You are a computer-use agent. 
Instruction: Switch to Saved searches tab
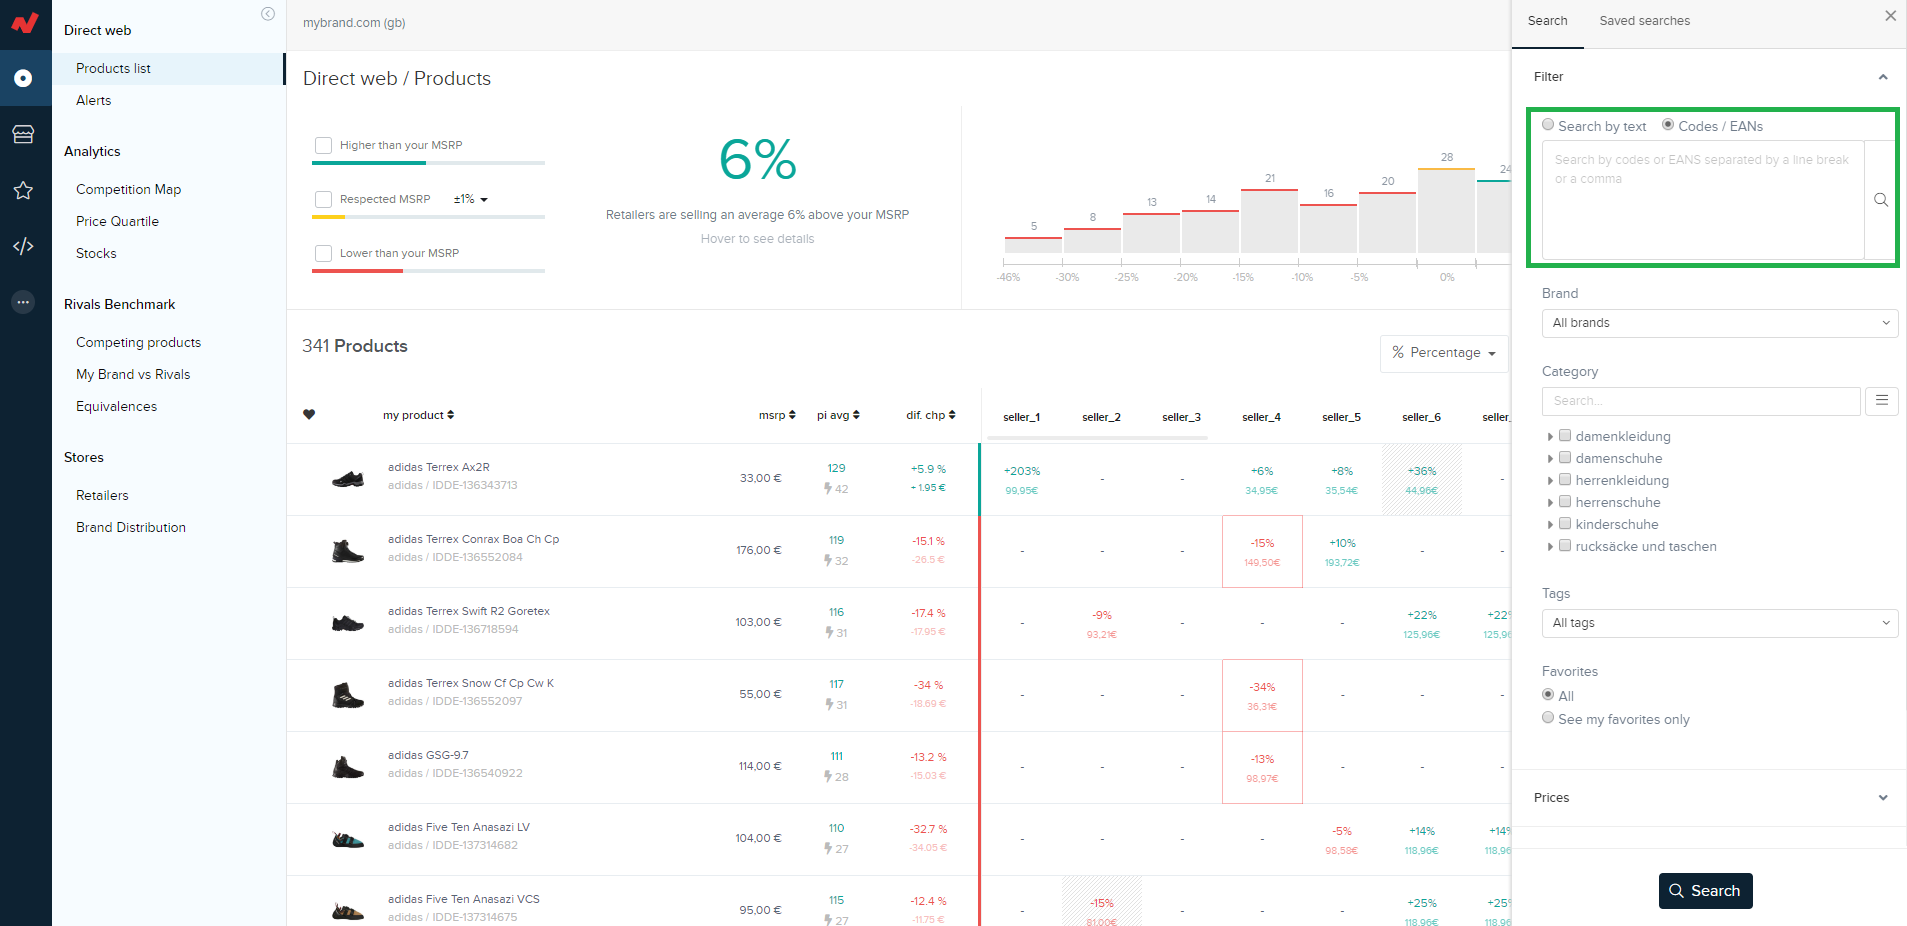pyautogui.click(x=1644, y=21)
